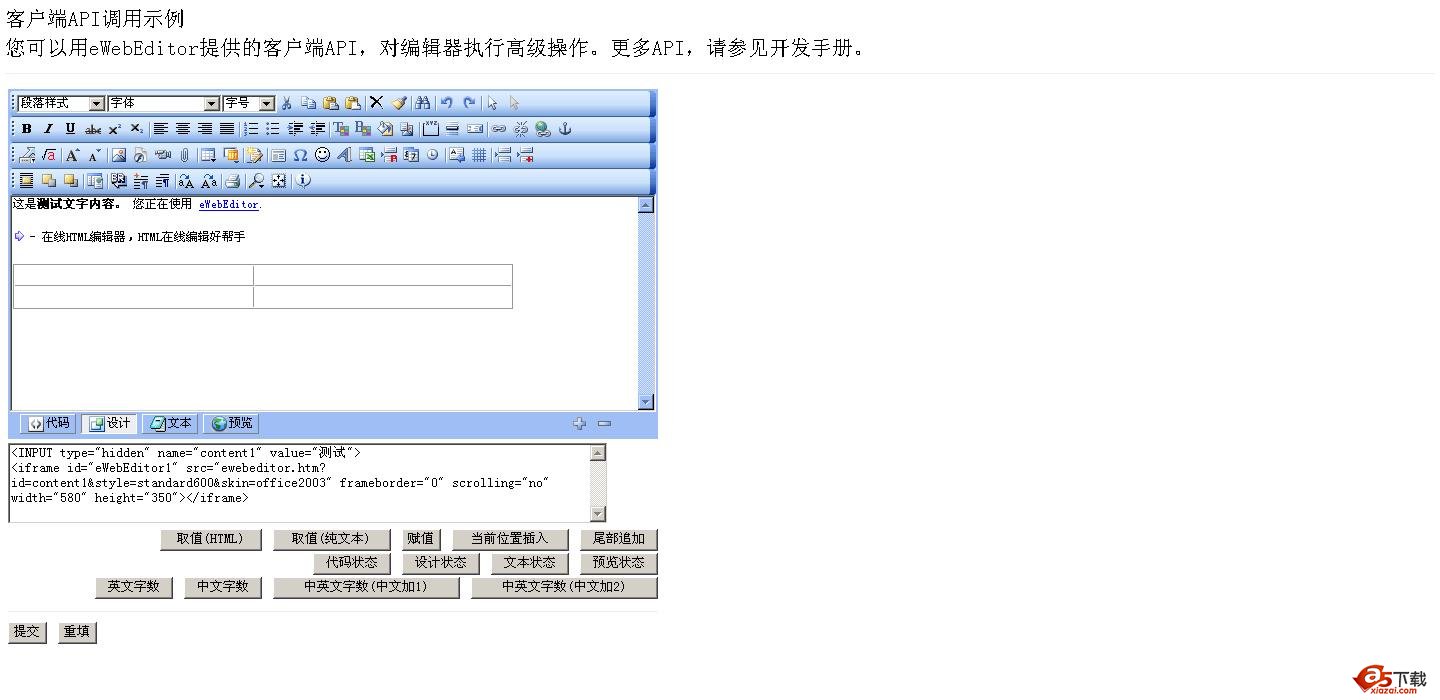Click the print icon in the toolbar
Screen dimensions: 1440x700
tap(231, 181)
